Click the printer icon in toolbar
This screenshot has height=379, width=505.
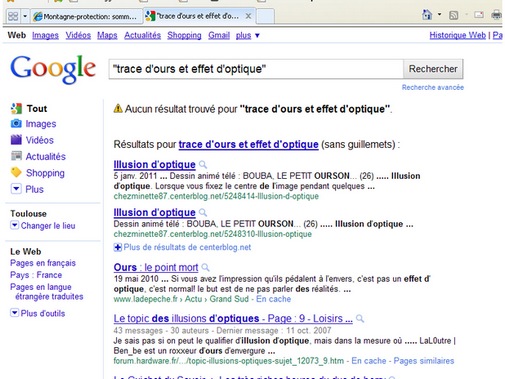pos(497,15)
